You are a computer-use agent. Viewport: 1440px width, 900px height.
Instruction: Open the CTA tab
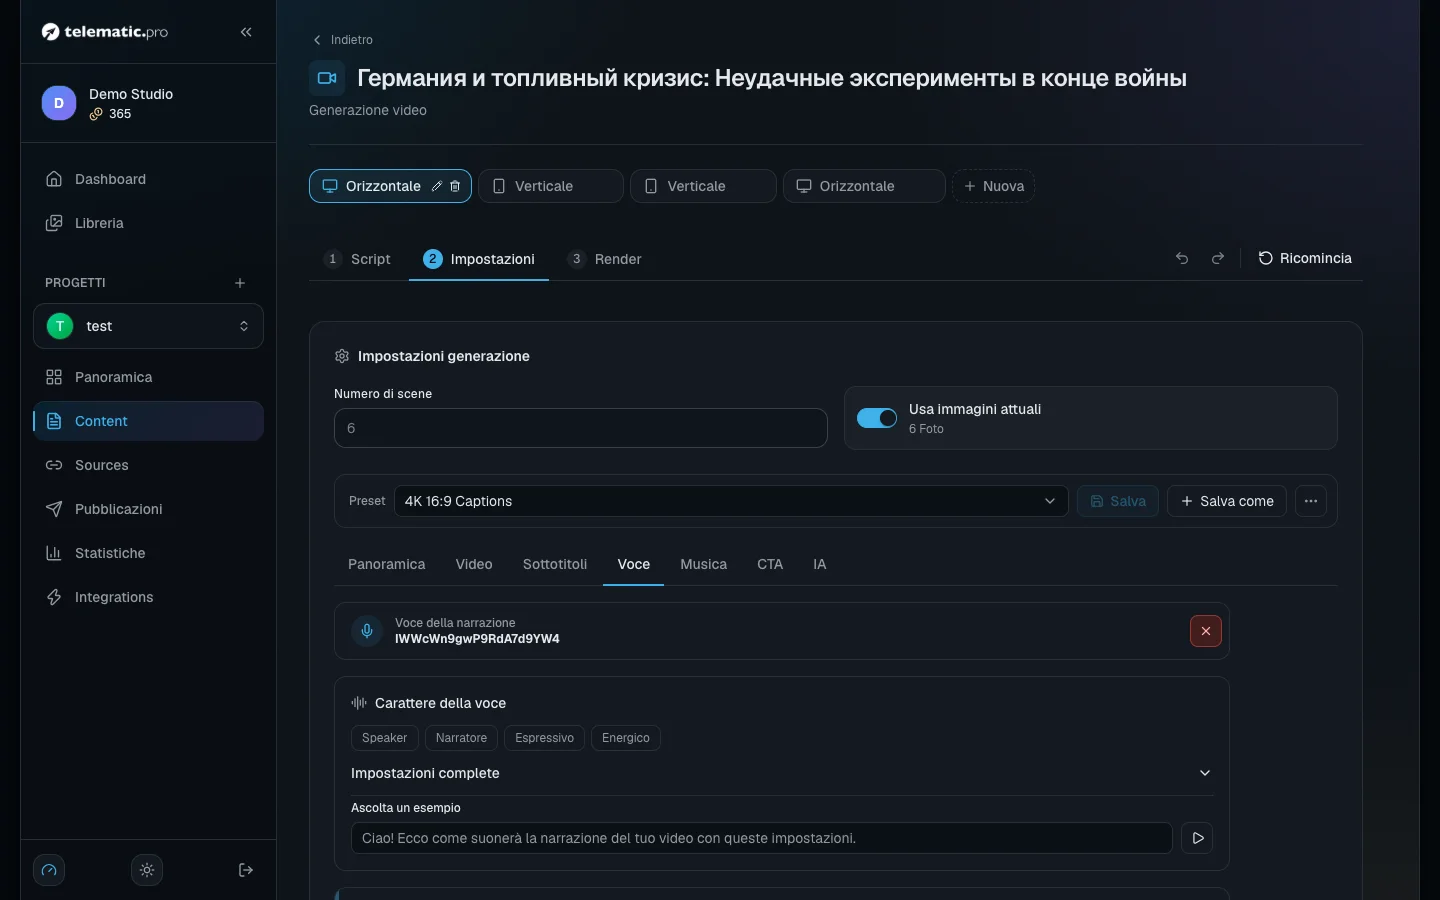pos(770,564)
